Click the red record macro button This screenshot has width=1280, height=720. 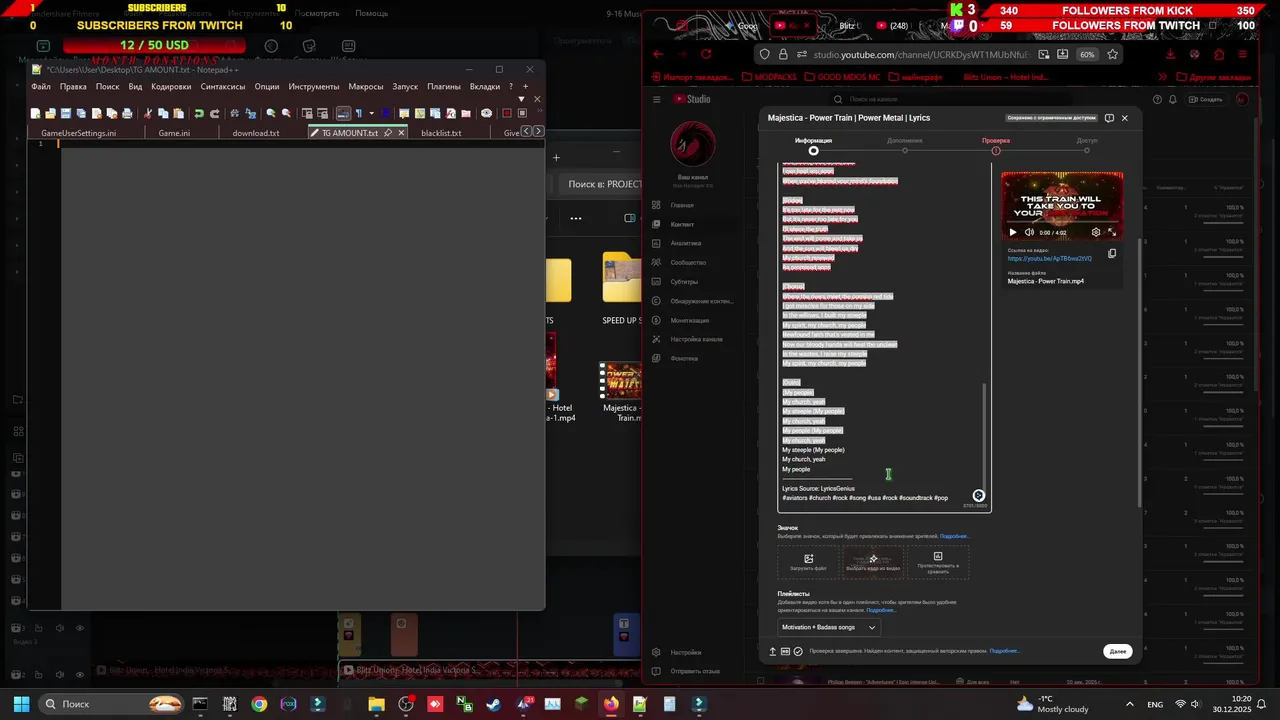507,114
